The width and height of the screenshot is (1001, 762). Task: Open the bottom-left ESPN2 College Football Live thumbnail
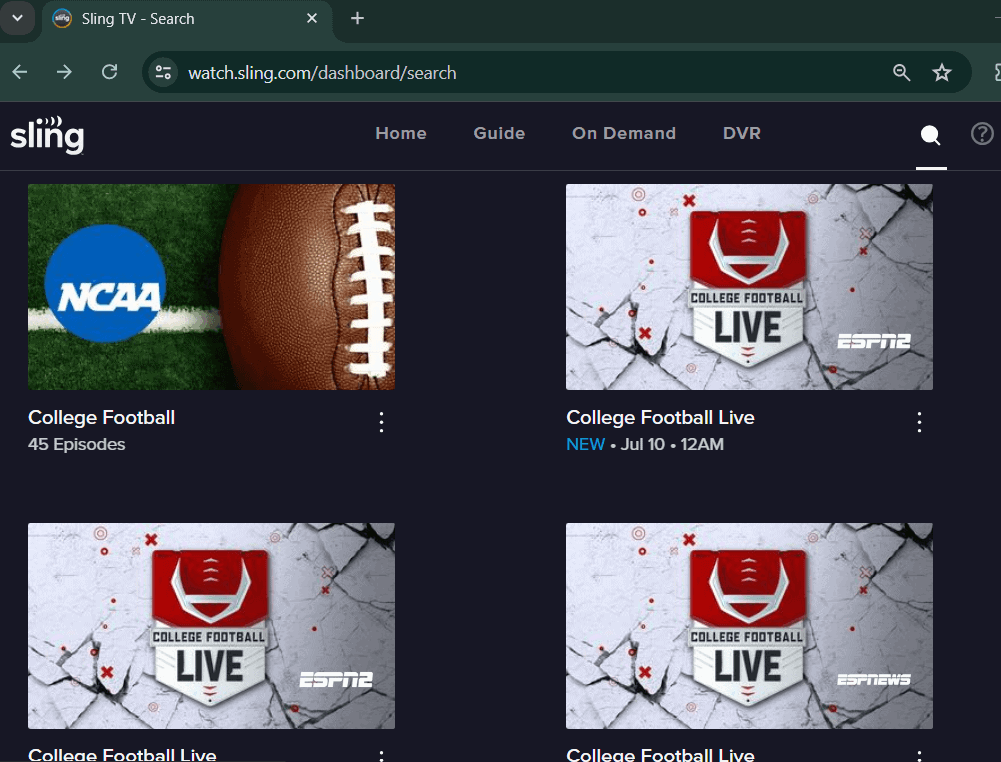[x=211, y=625]
